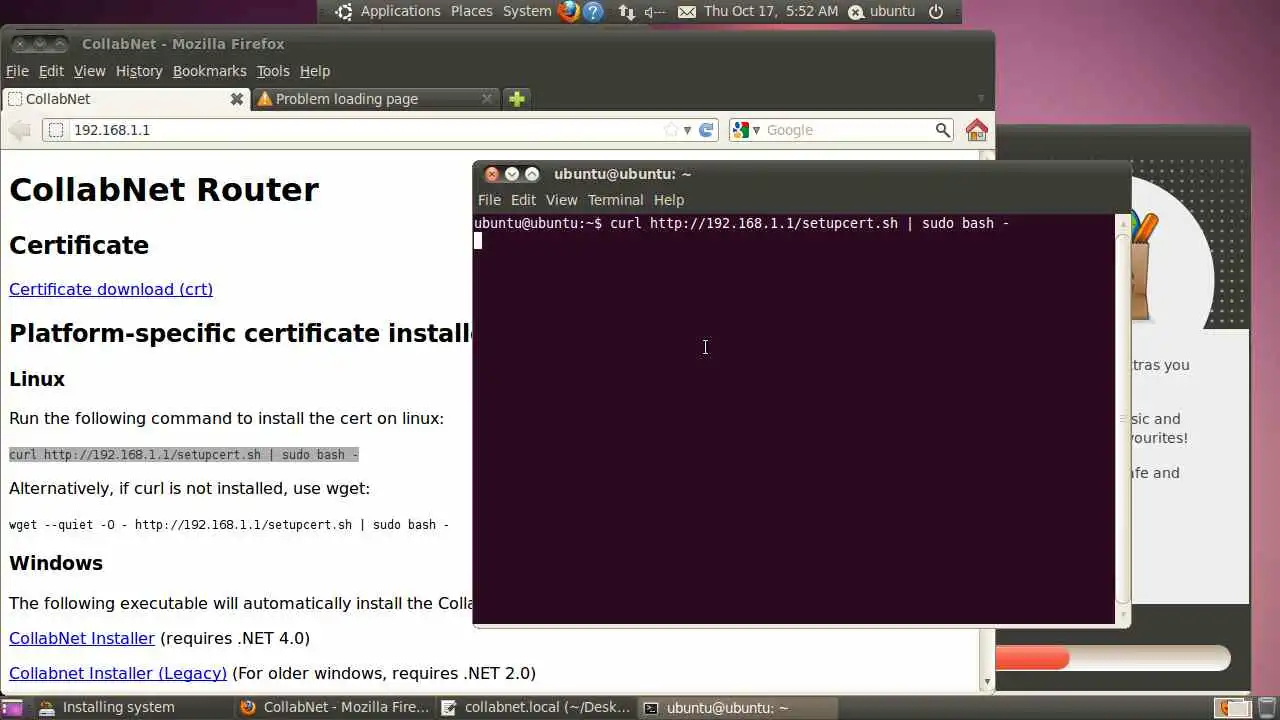
Task: Open the Places menu
Action: coord(471,11)
